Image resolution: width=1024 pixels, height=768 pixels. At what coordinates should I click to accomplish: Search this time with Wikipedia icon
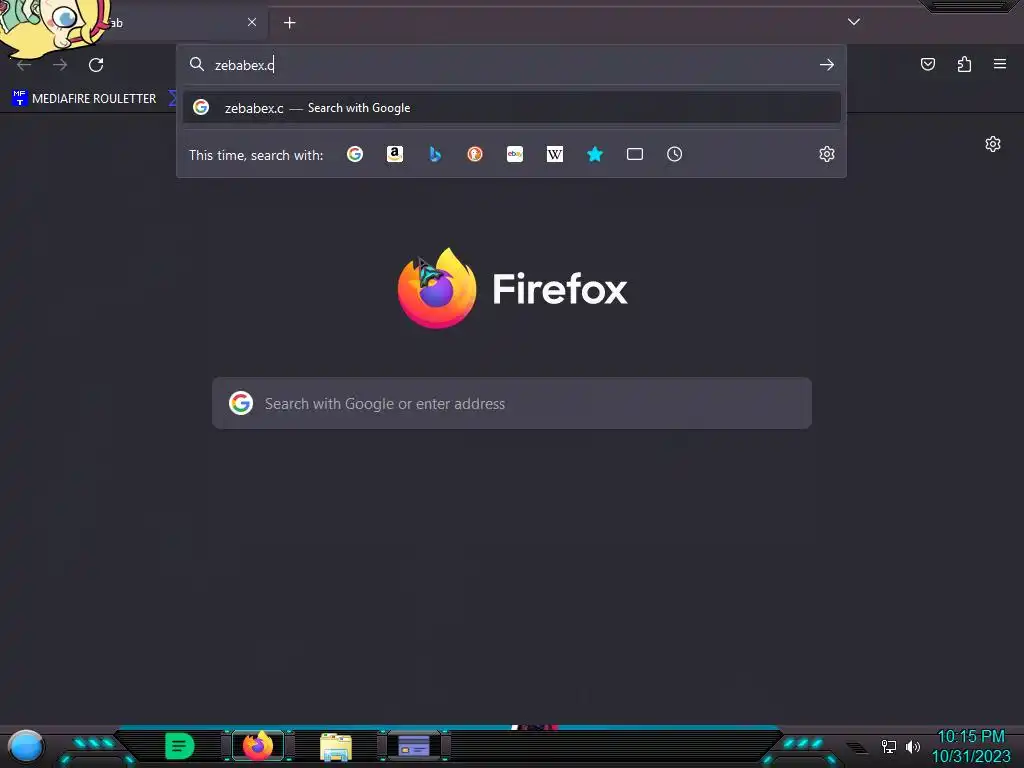554,154
